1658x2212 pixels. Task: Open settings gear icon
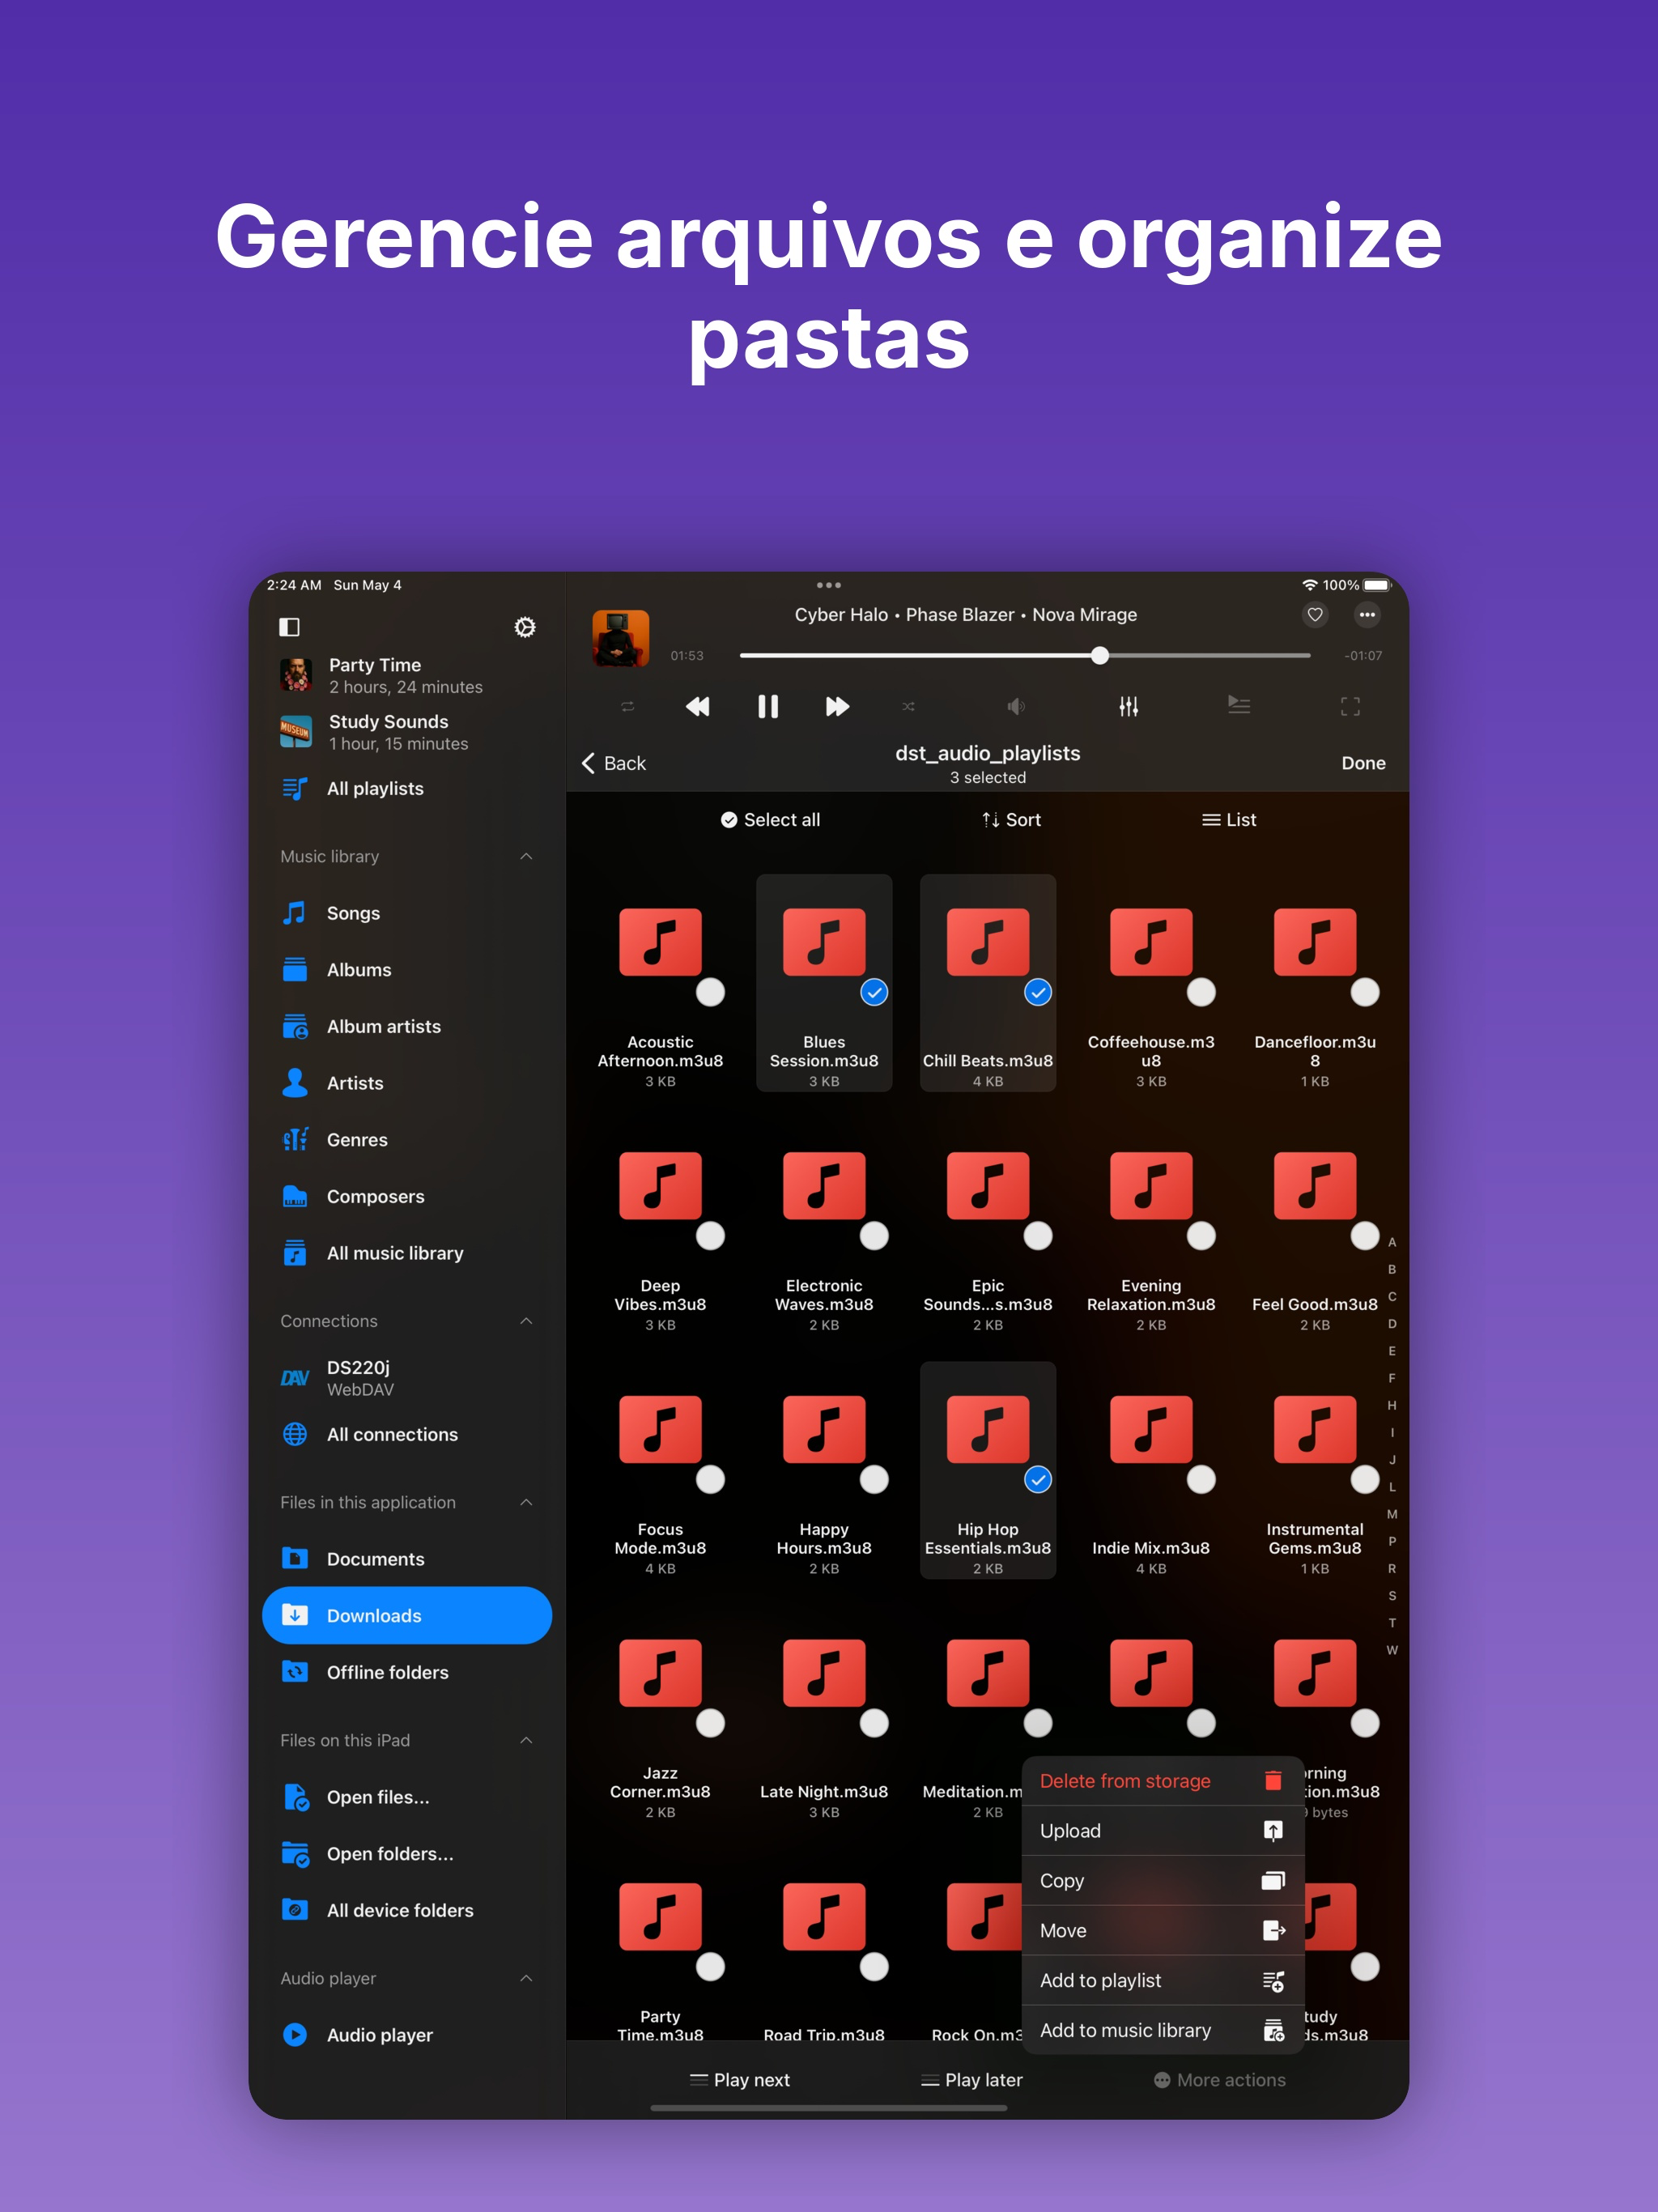click(x=525, y=627)
